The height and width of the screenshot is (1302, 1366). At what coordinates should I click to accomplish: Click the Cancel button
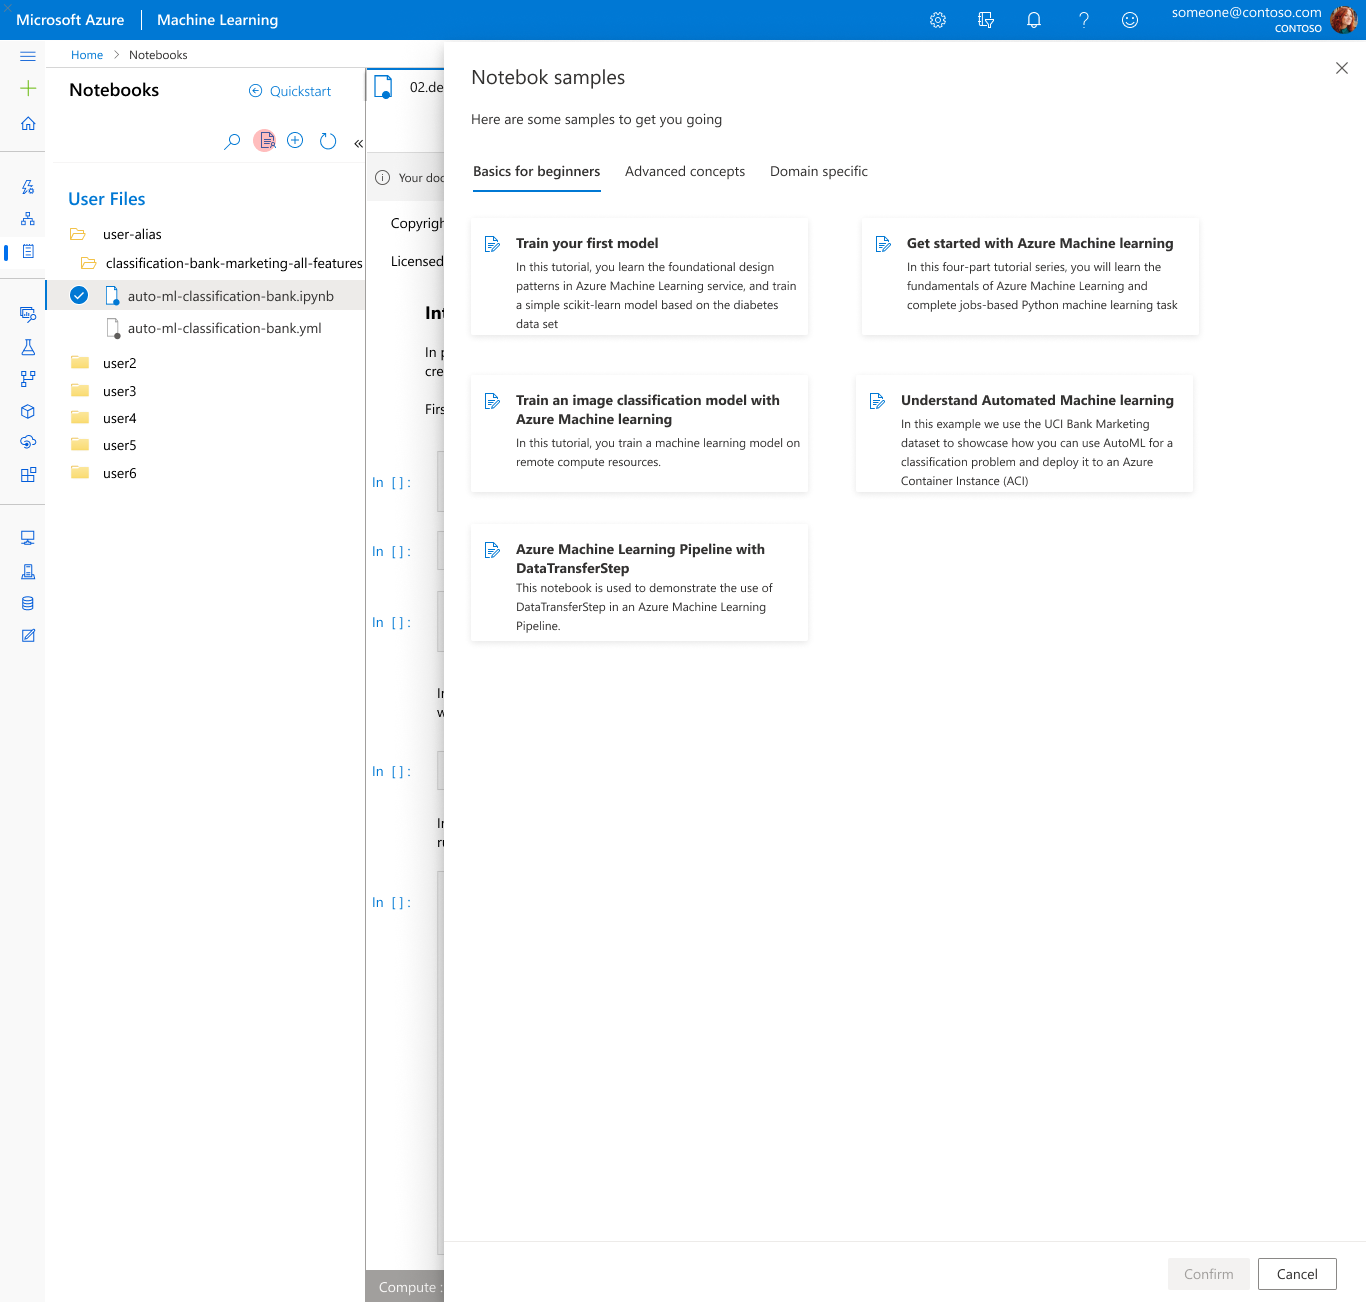(1297, 1274)
